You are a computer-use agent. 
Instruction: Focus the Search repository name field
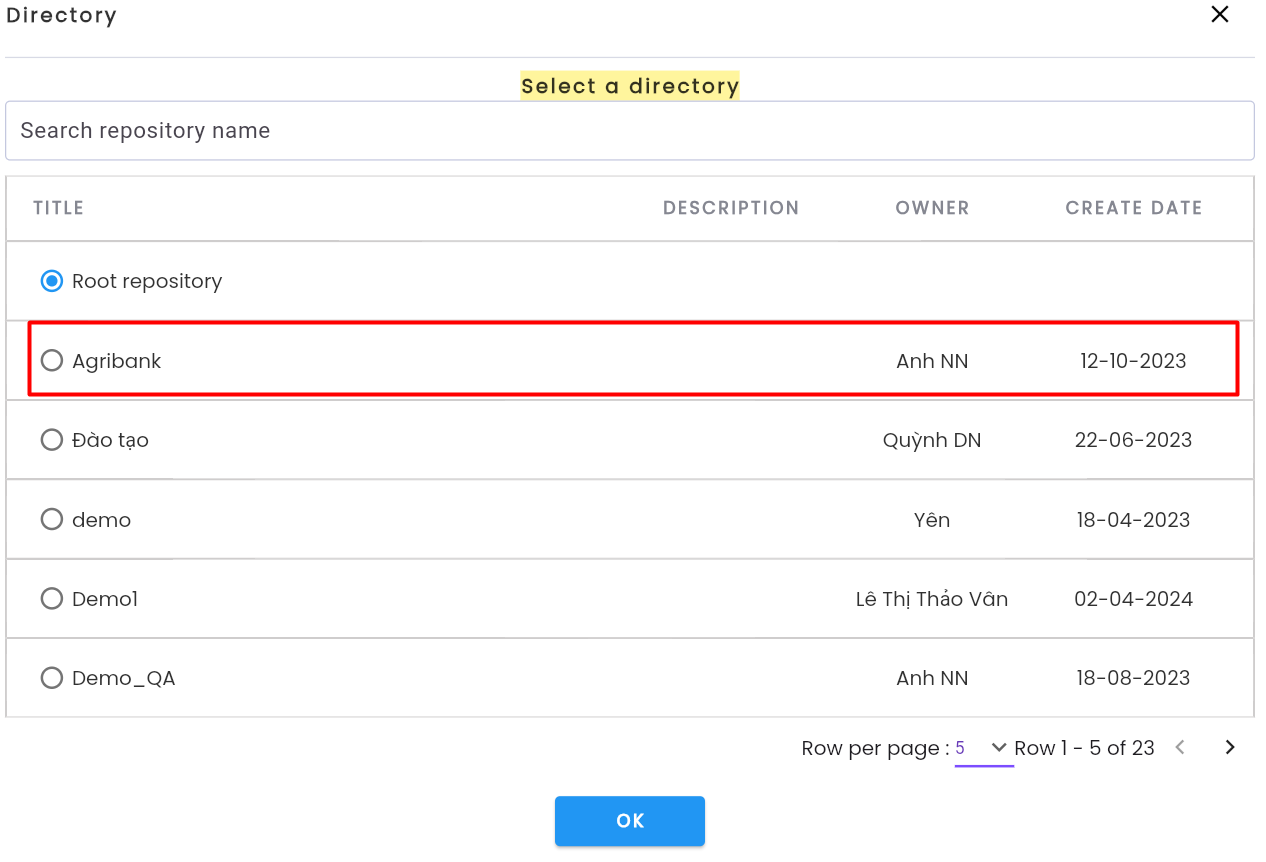tap(630, 130)
